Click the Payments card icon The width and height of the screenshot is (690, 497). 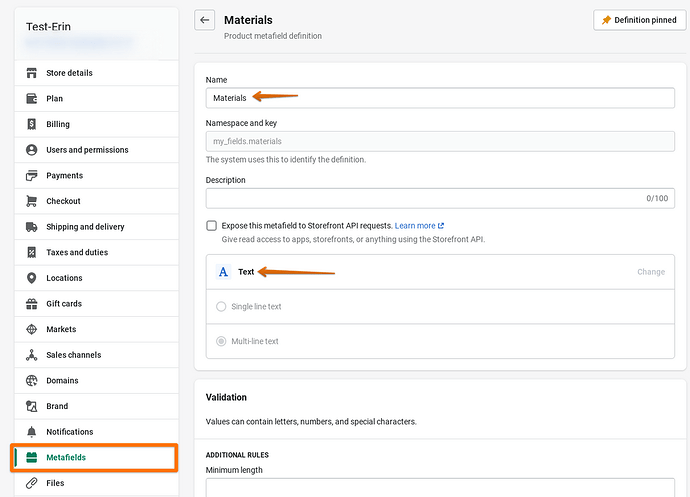coord(32,175)
